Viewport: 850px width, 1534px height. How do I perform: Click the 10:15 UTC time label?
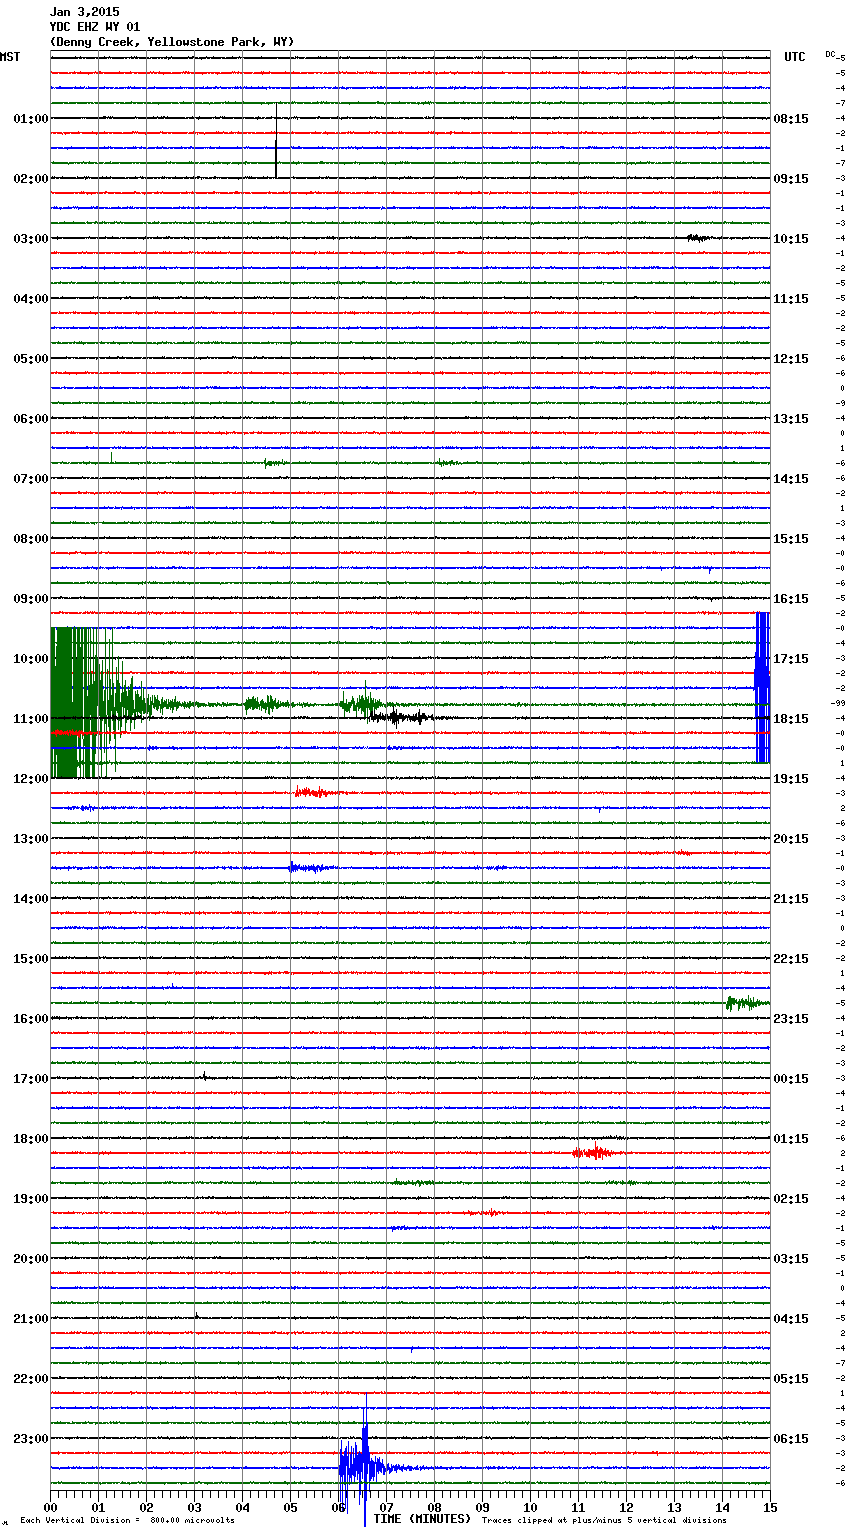click(791, 239)
